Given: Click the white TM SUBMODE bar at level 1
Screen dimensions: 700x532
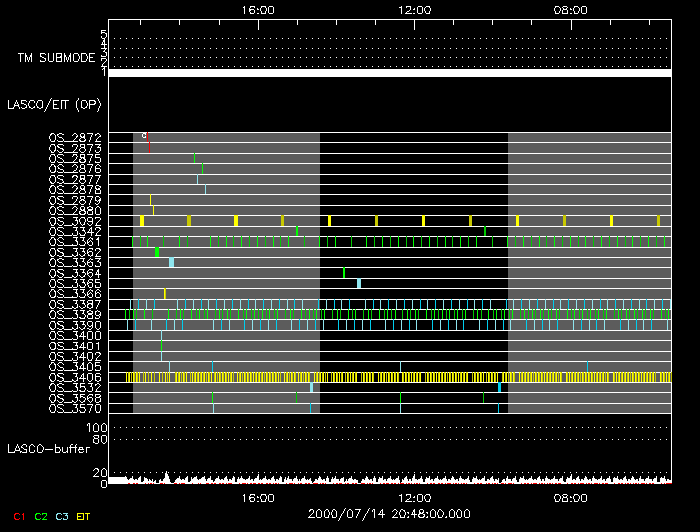Looking at the screenshot, I should pyautogui.click(x=389, y=73).
